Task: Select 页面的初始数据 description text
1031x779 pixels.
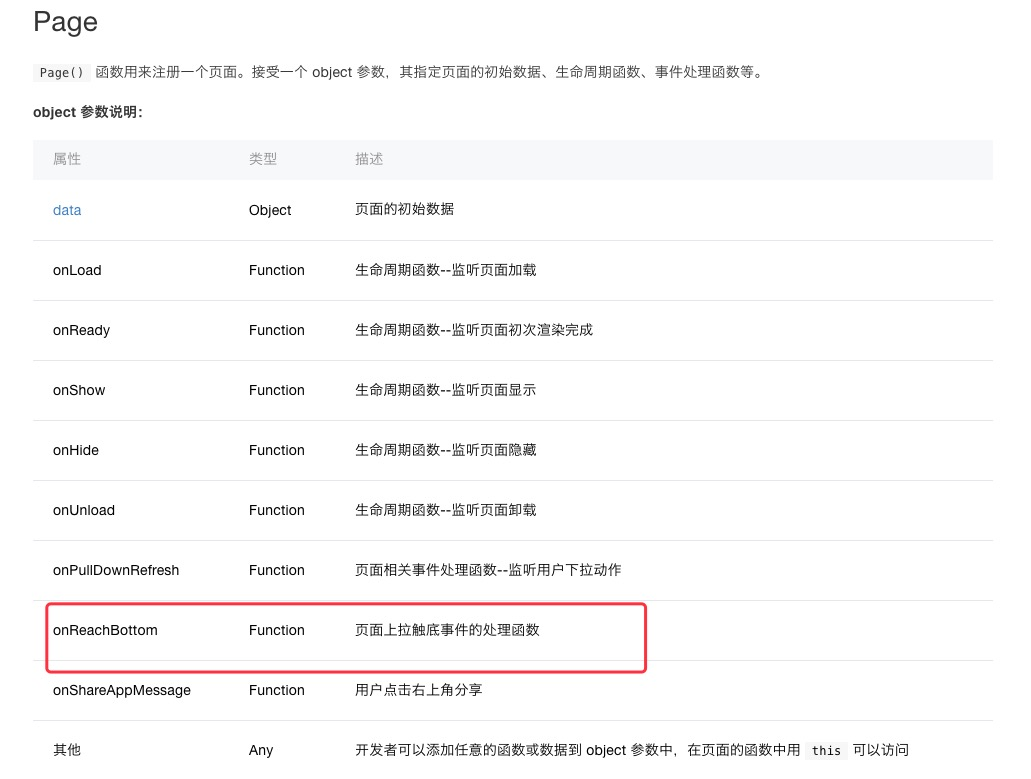Action: [x=404, y=210]
